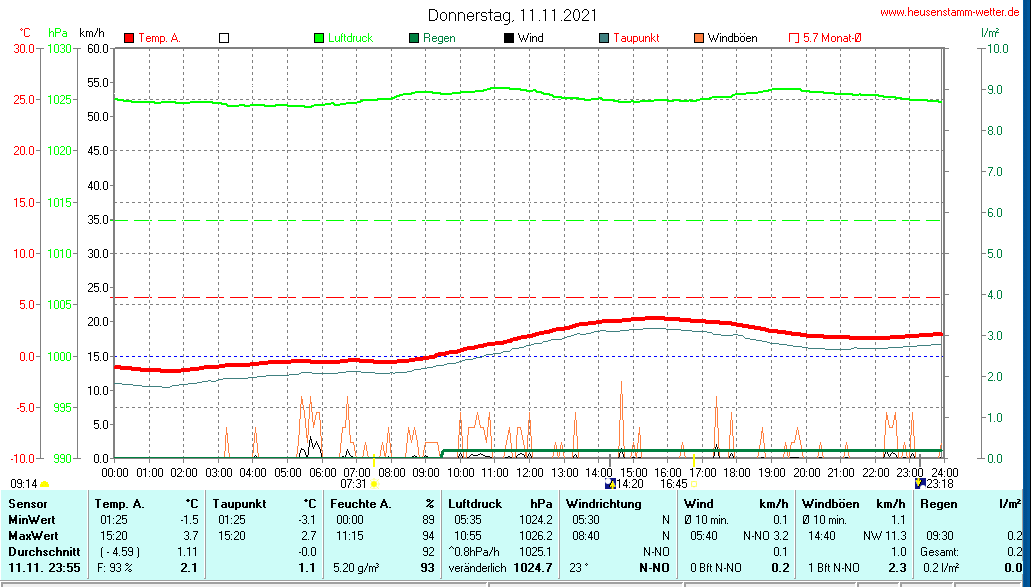Click the sunset icon beside 16:45
This screenshot has height=587, width=1034.
(694, 484)
